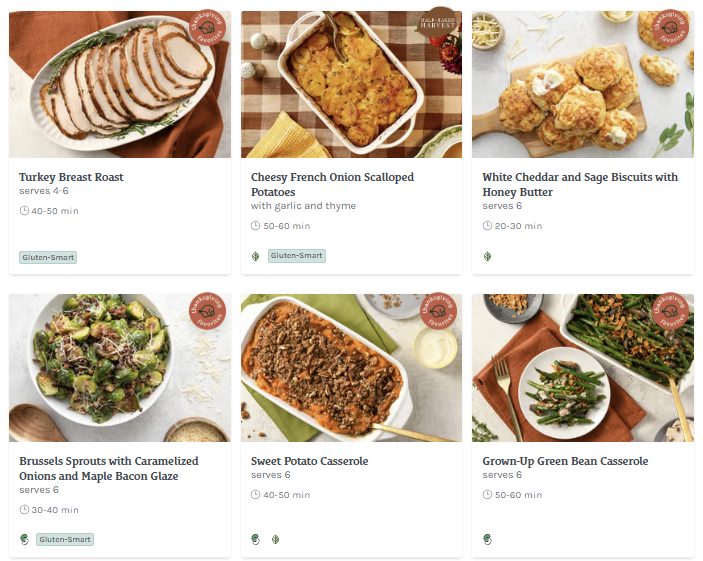Select the Gluten-Smart tag on Turkey Breast Roast

[x=48, y=257]
